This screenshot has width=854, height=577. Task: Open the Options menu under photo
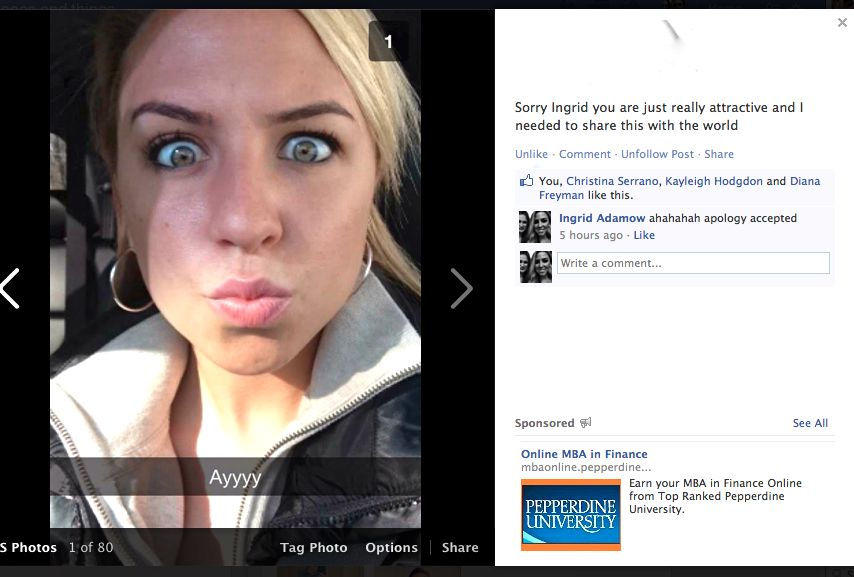[x=391, y=547]
